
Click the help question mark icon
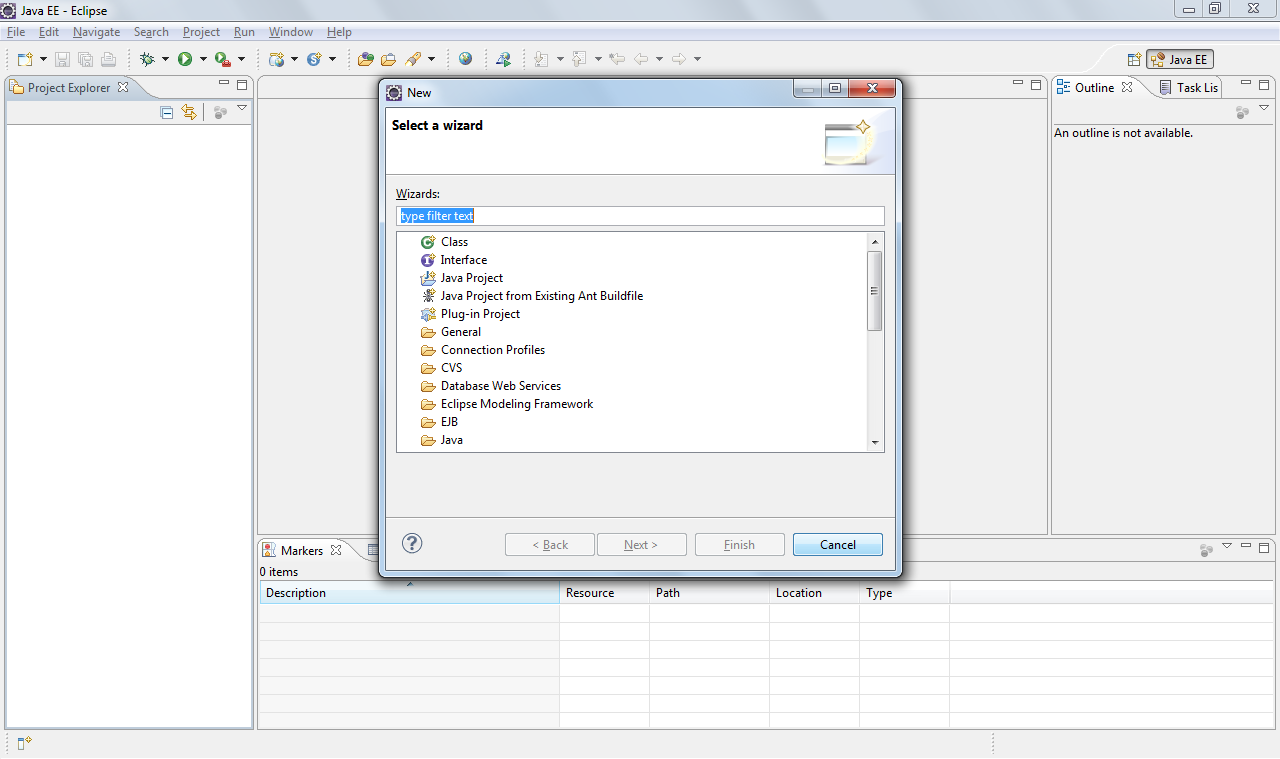(x=412, y=543)
